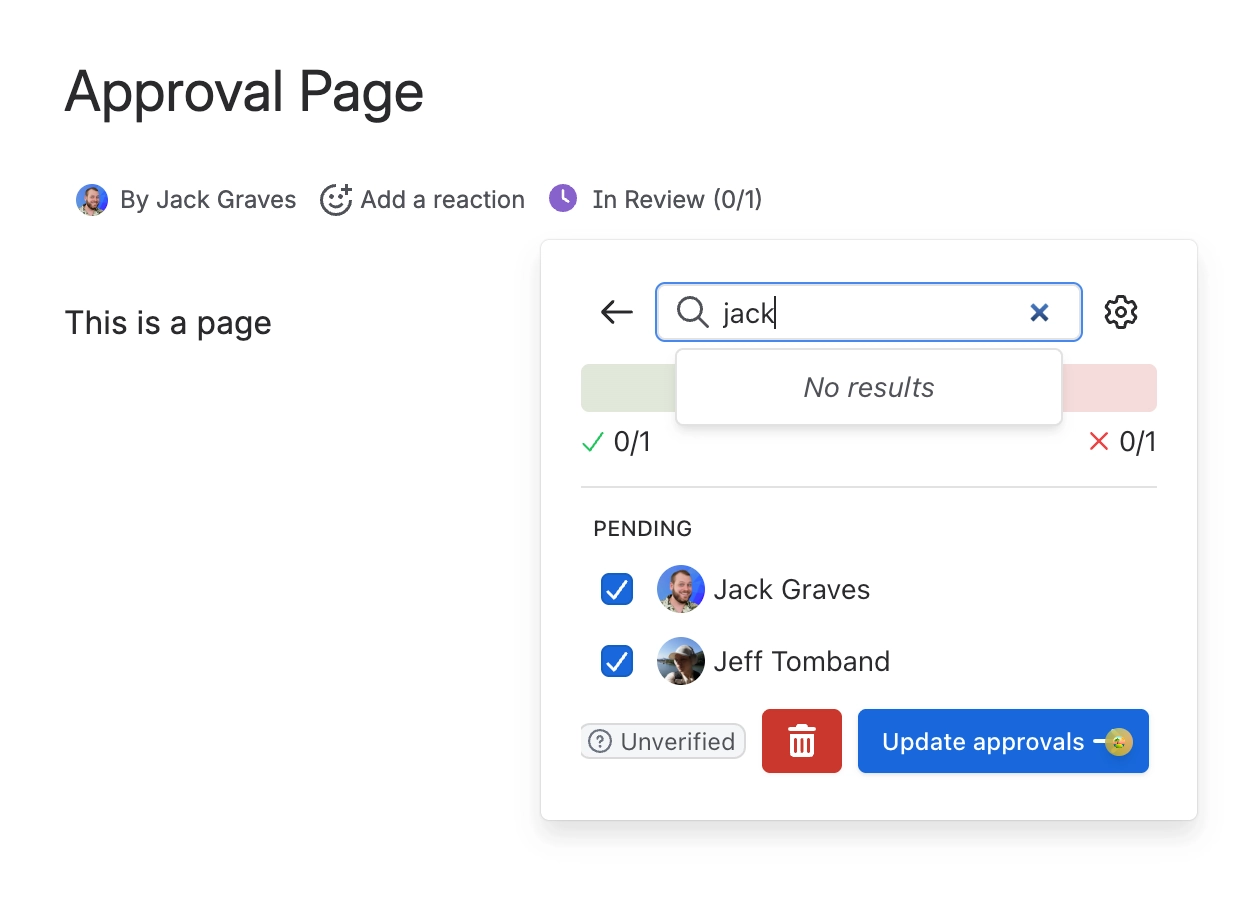Expand the green approved 0/1 section

[x=616, y=441]
